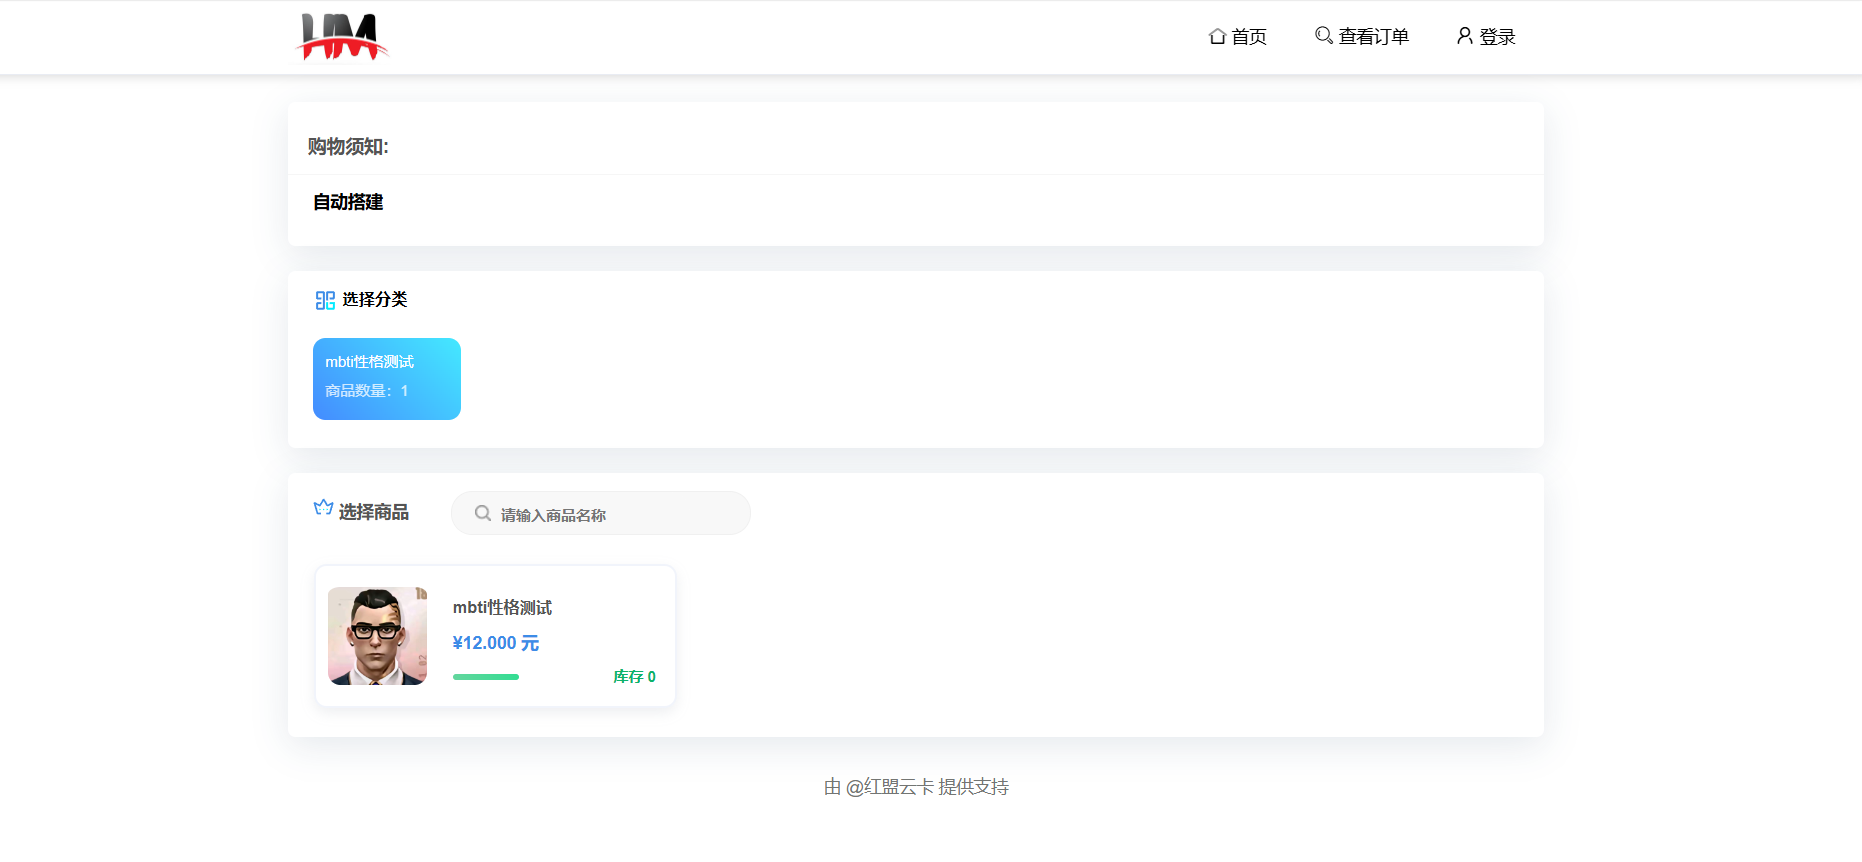Click the 购物须知 heading

pos(348,147)
